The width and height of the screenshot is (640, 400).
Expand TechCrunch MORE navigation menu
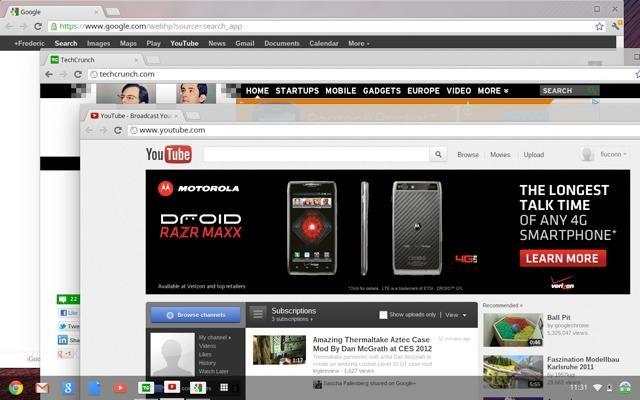[x=492, y=91]
